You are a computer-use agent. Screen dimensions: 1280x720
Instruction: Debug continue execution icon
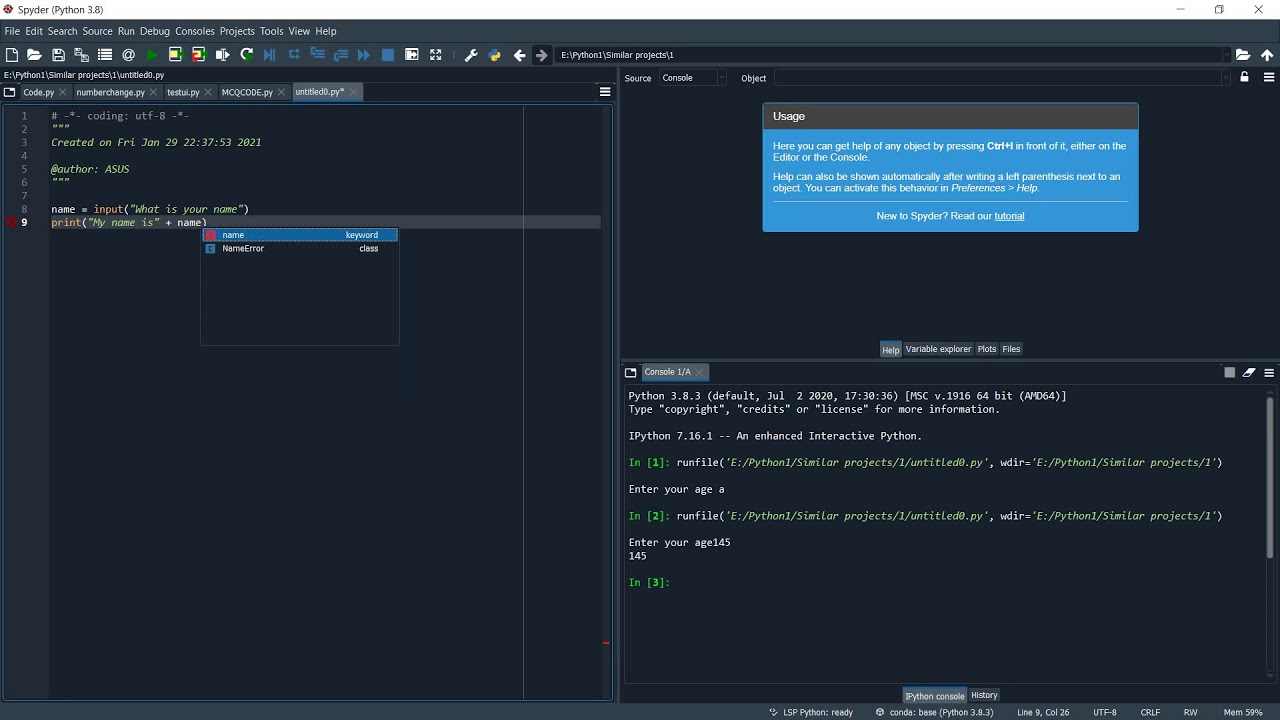tap(364, 55)
